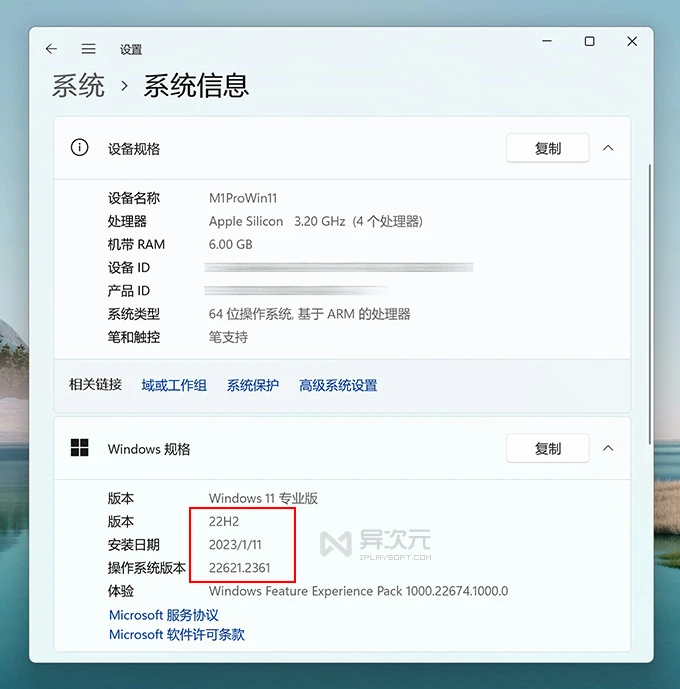
Task: Open Microsoft 软件许可条款 link
Action: (x=177, y=635)
